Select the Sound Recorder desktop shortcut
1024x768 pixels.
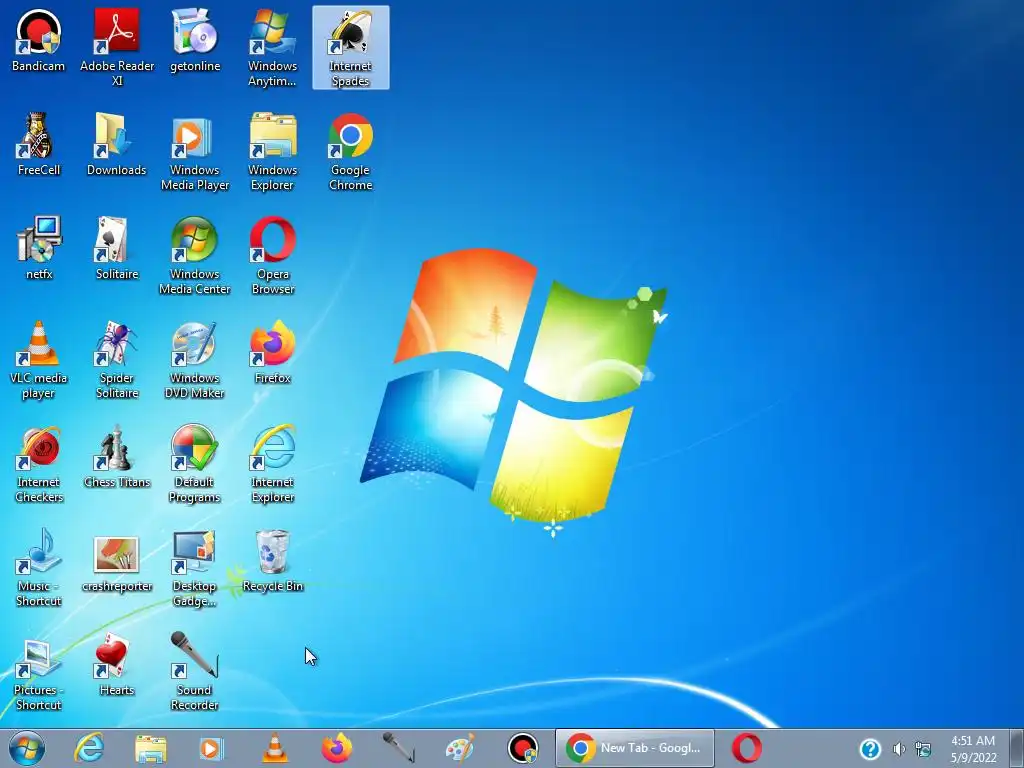pos(195,671)
